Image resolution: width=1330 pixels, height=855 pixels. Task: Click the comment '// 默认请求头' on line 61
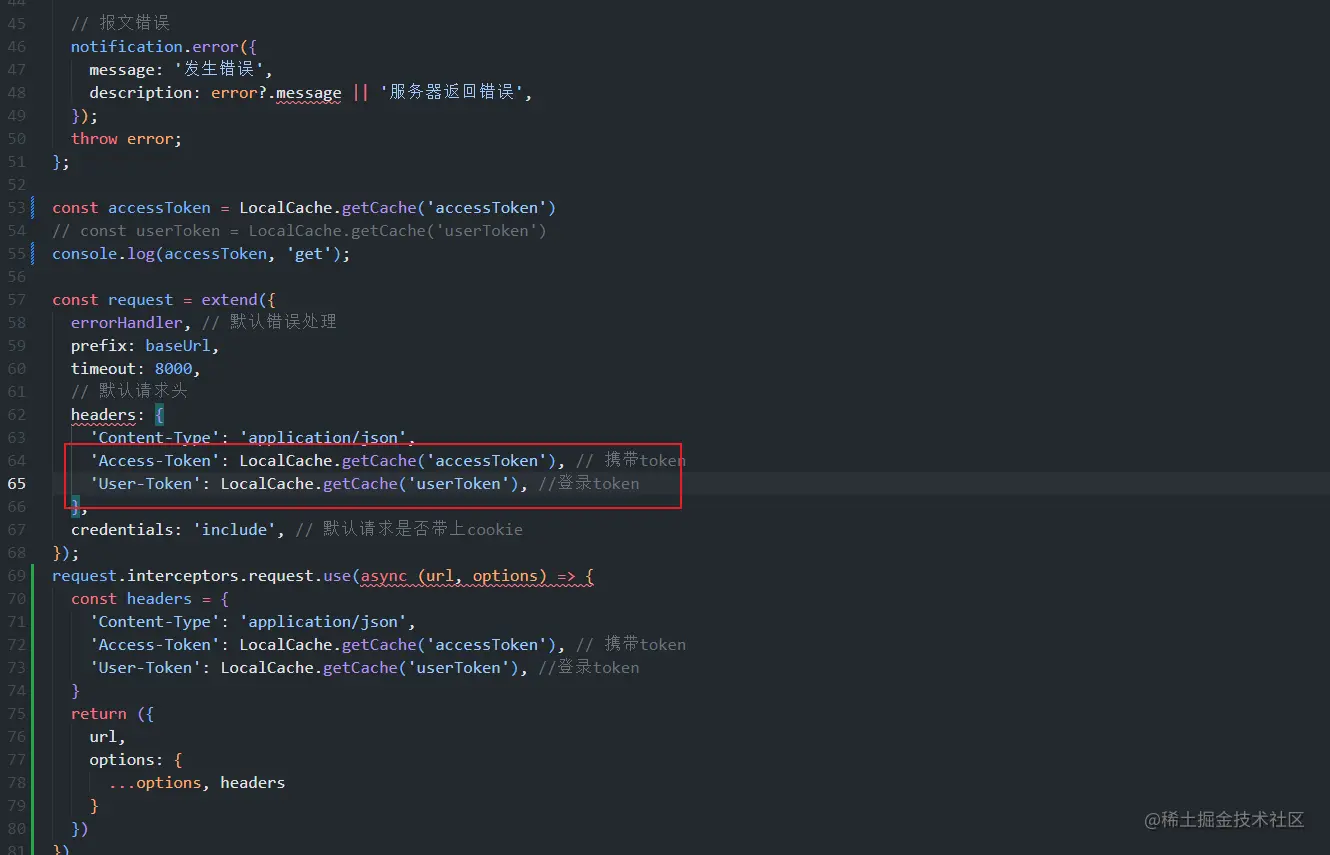(129, 391)
